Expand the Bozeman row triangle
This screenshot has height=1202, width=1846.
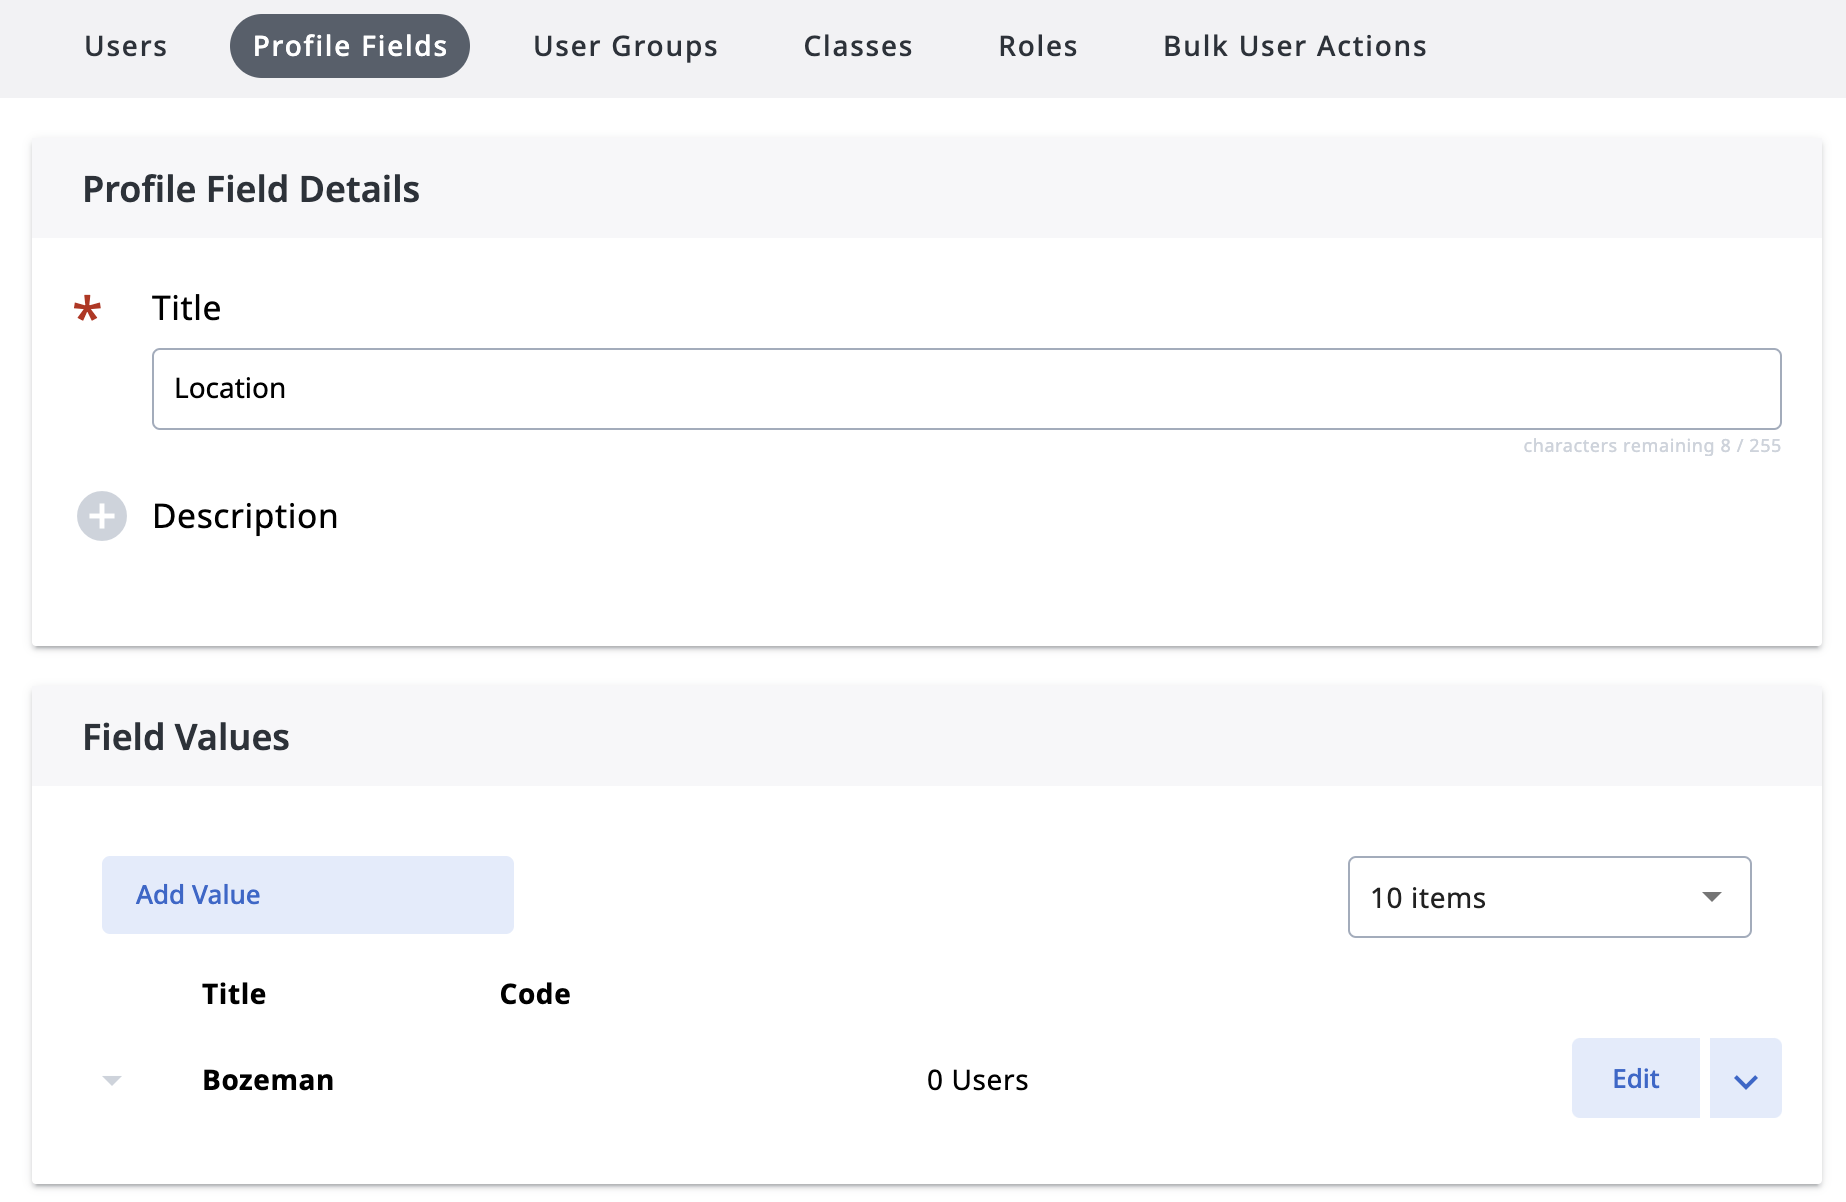tap(112, 1080)
